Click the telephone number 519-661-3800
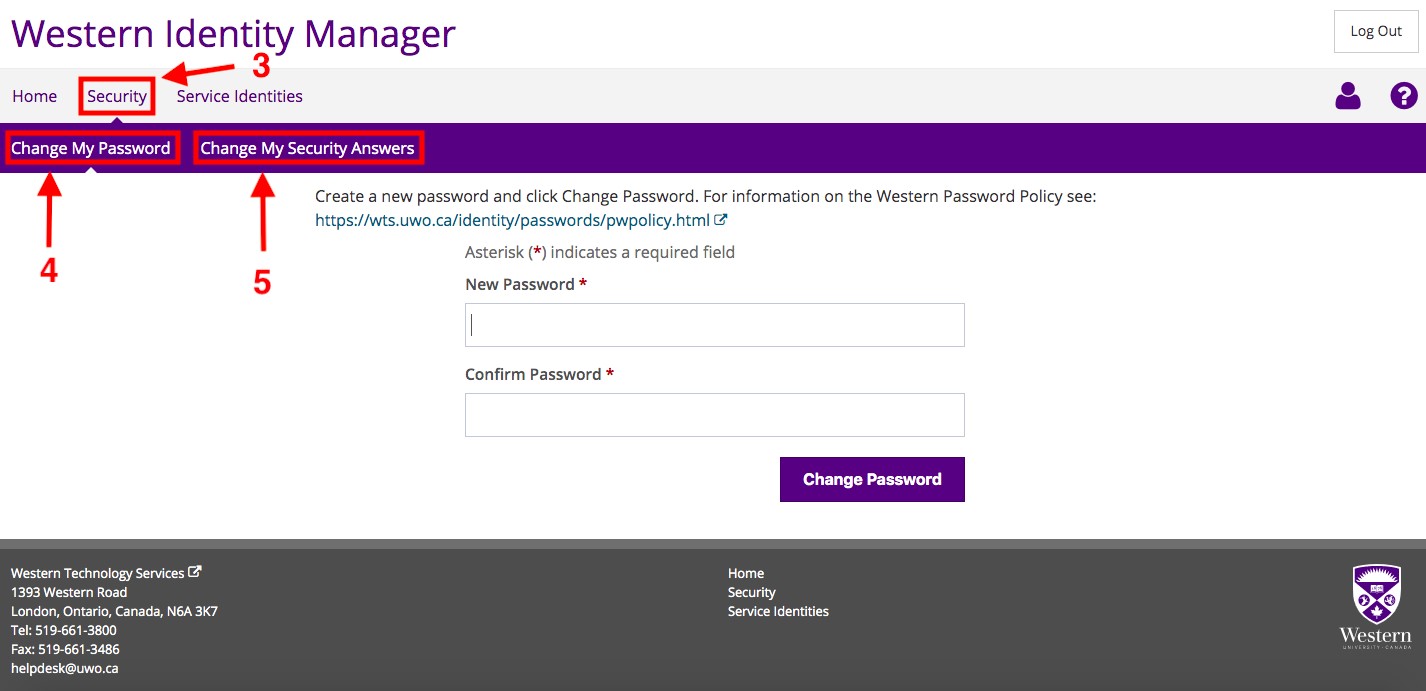Image resolution: width=1426 pixels, height=691 pixels. click(x=77, y=630)
